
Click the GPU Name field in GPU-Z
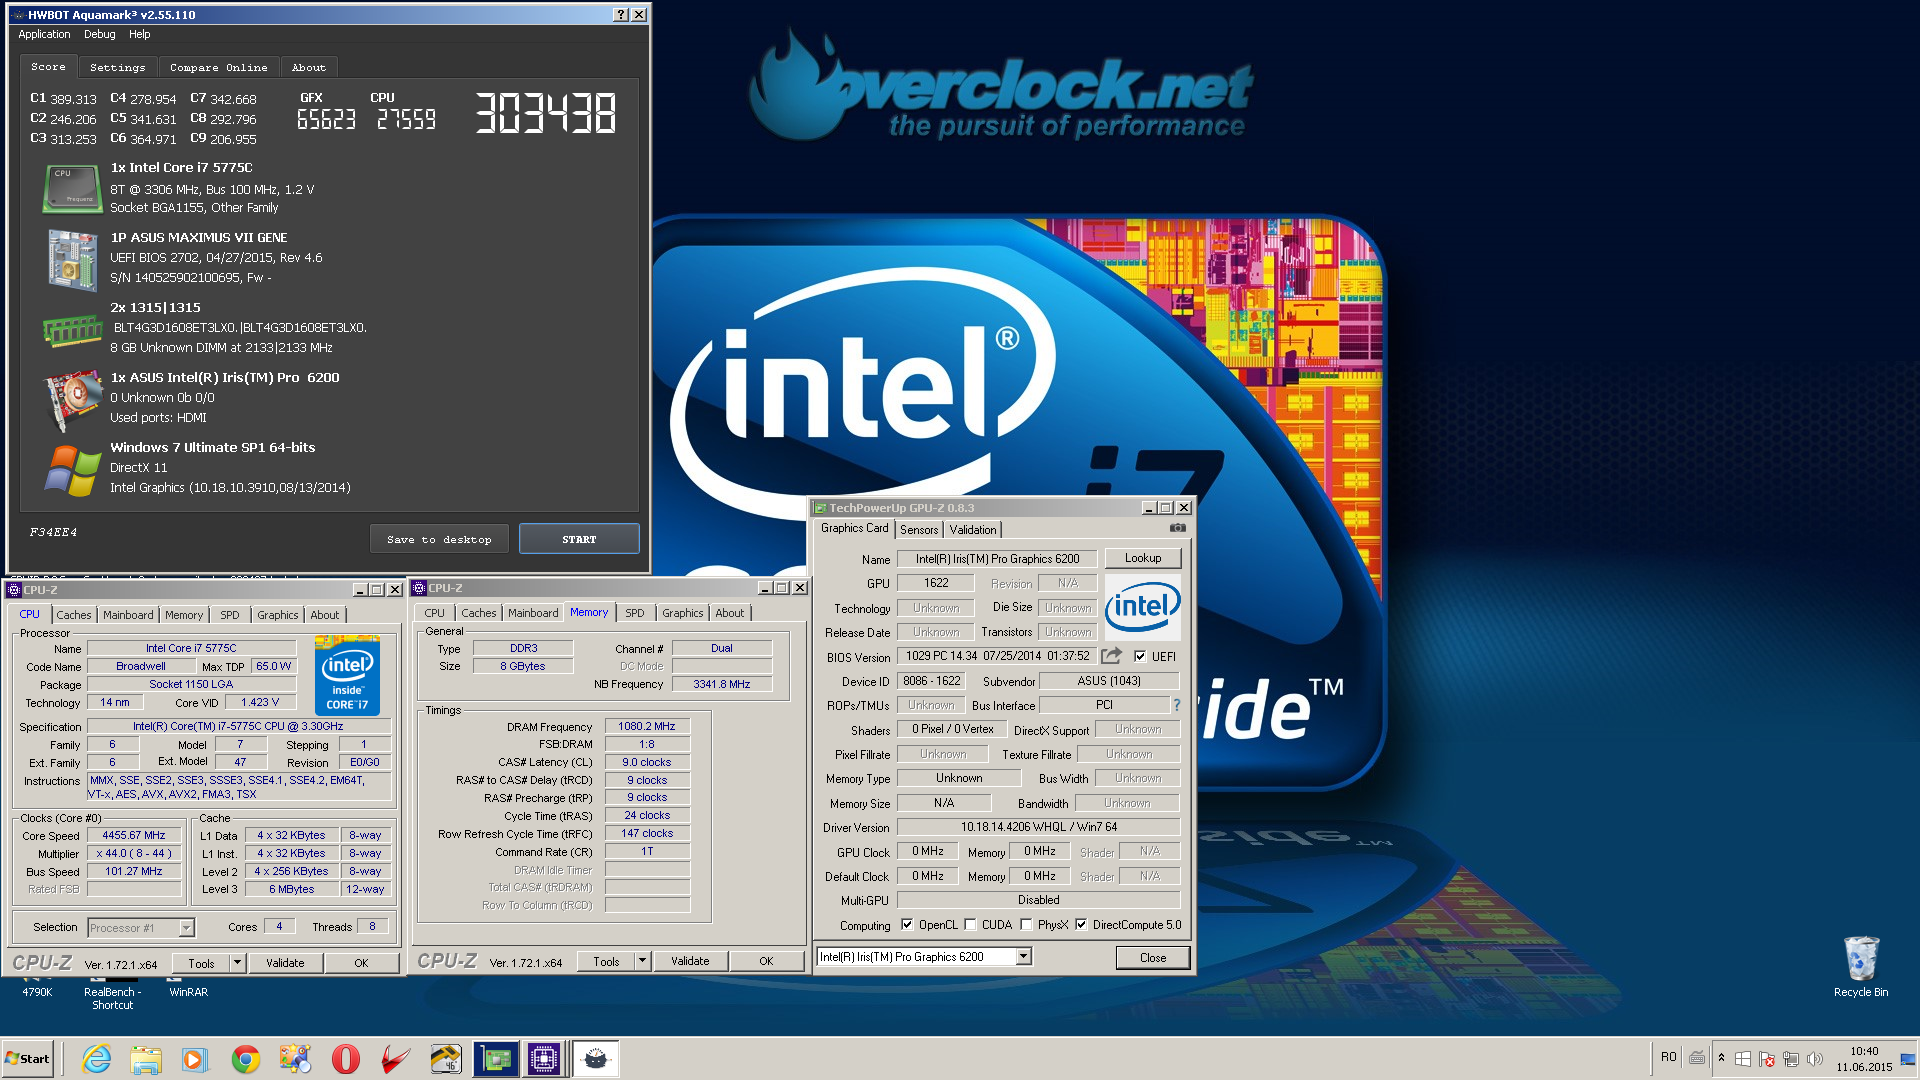pyautogui.click(x=996, y=559)
